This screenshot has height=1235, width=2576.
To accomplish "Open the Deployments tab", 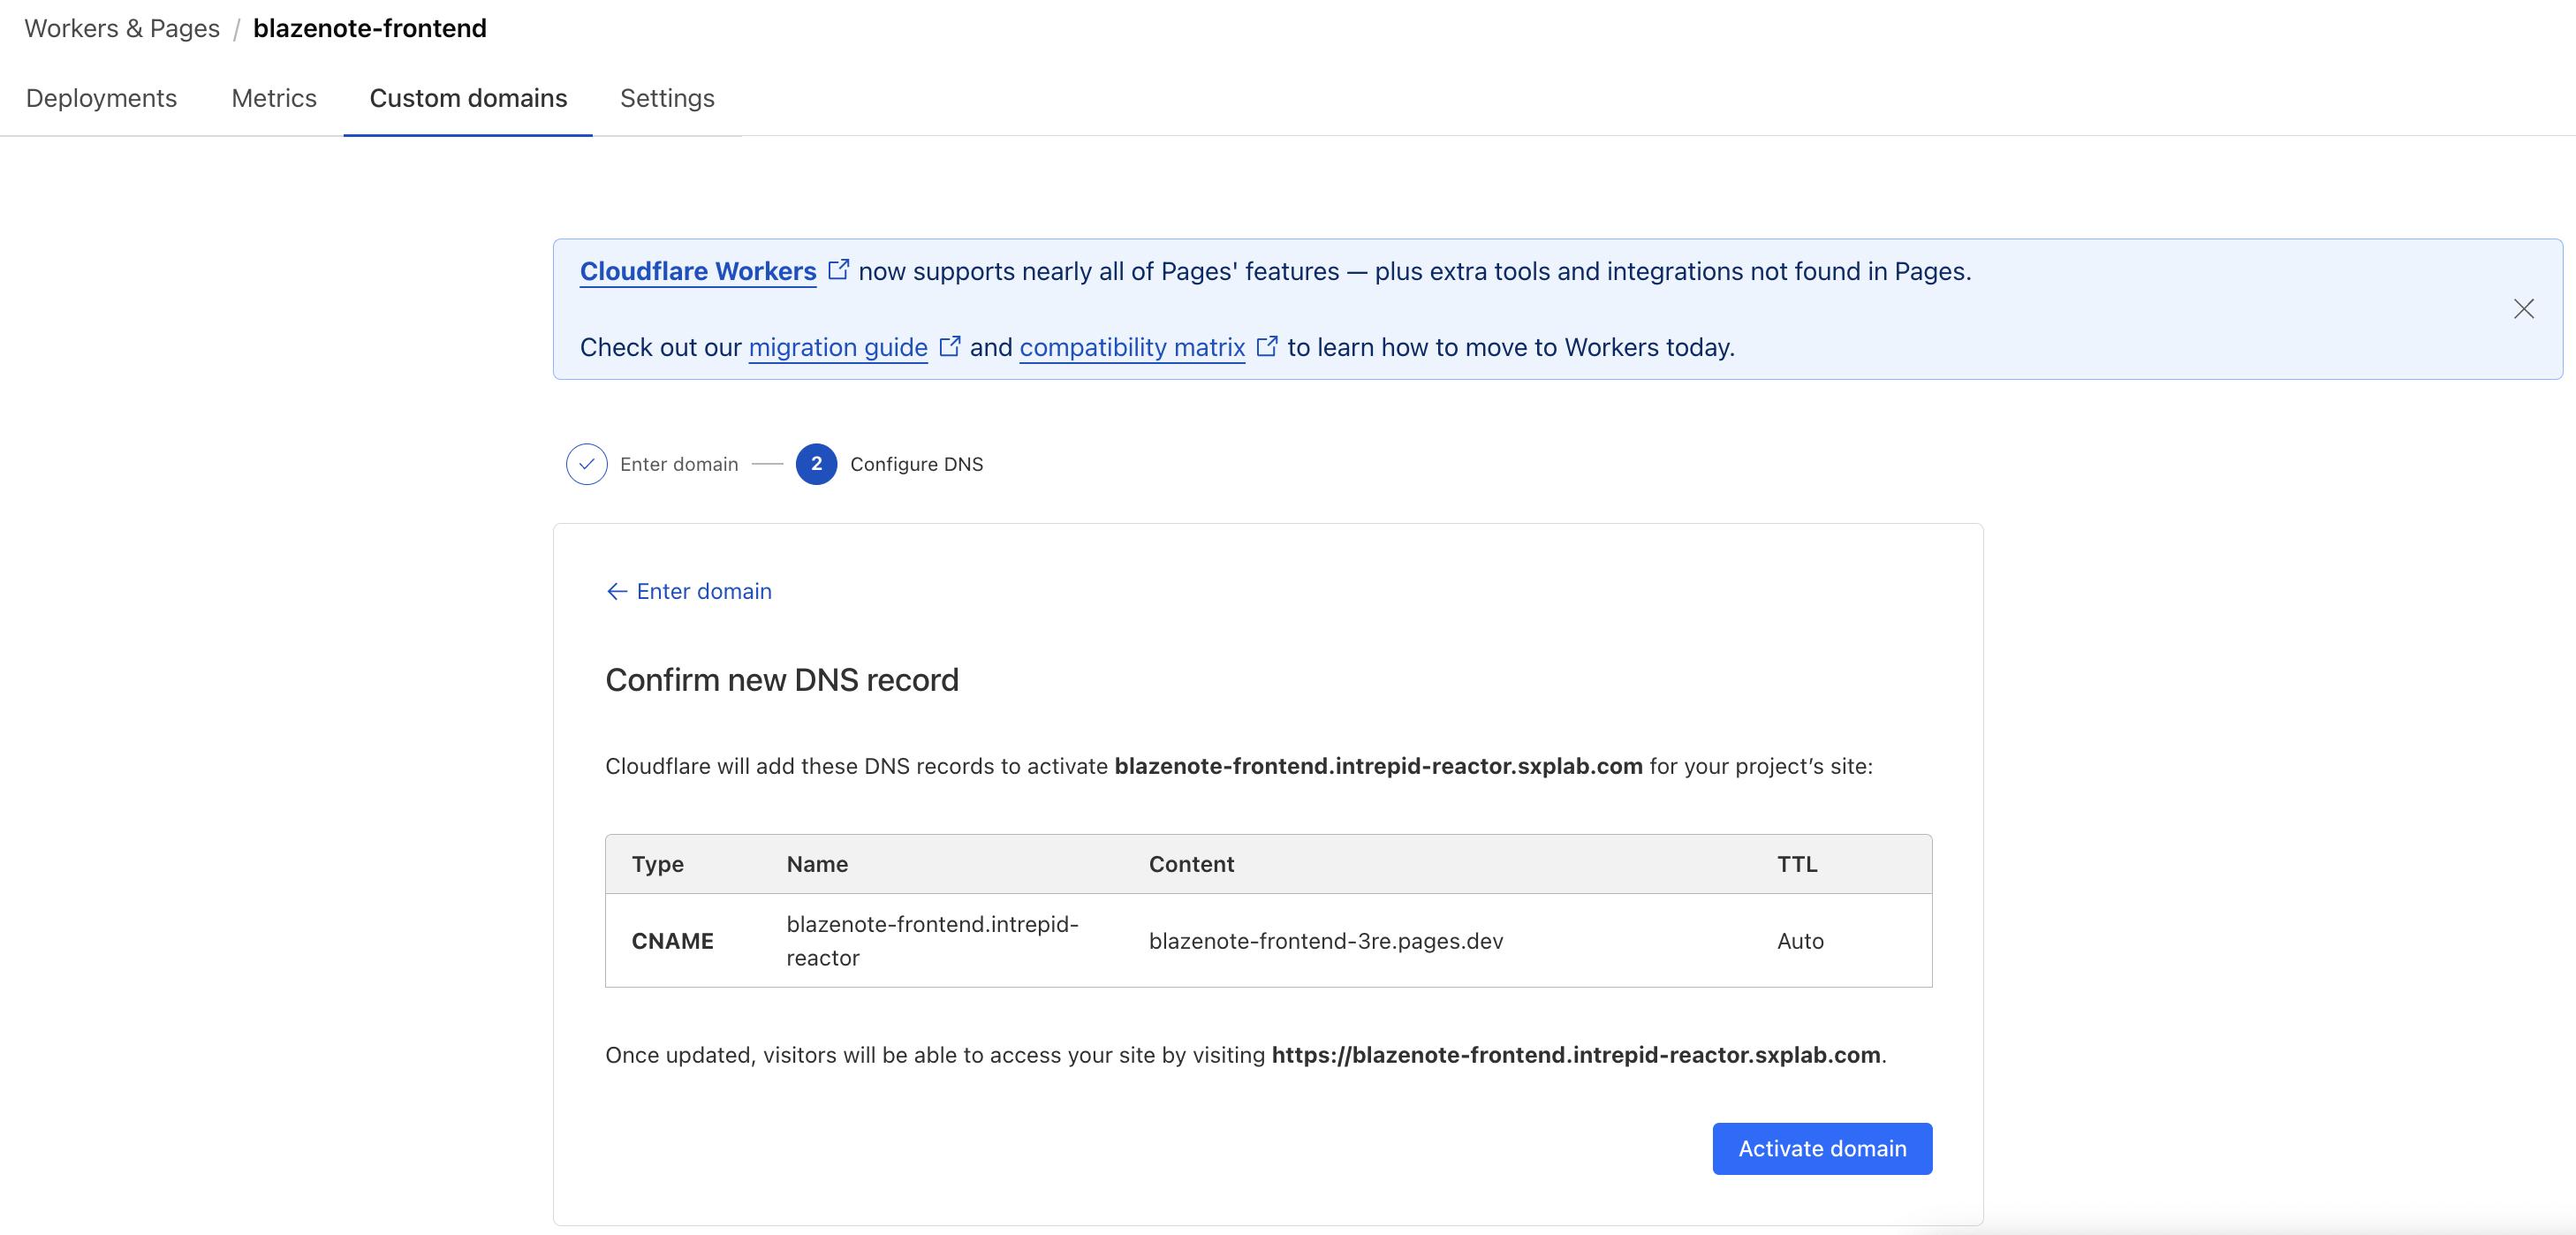I will (101, 98).
